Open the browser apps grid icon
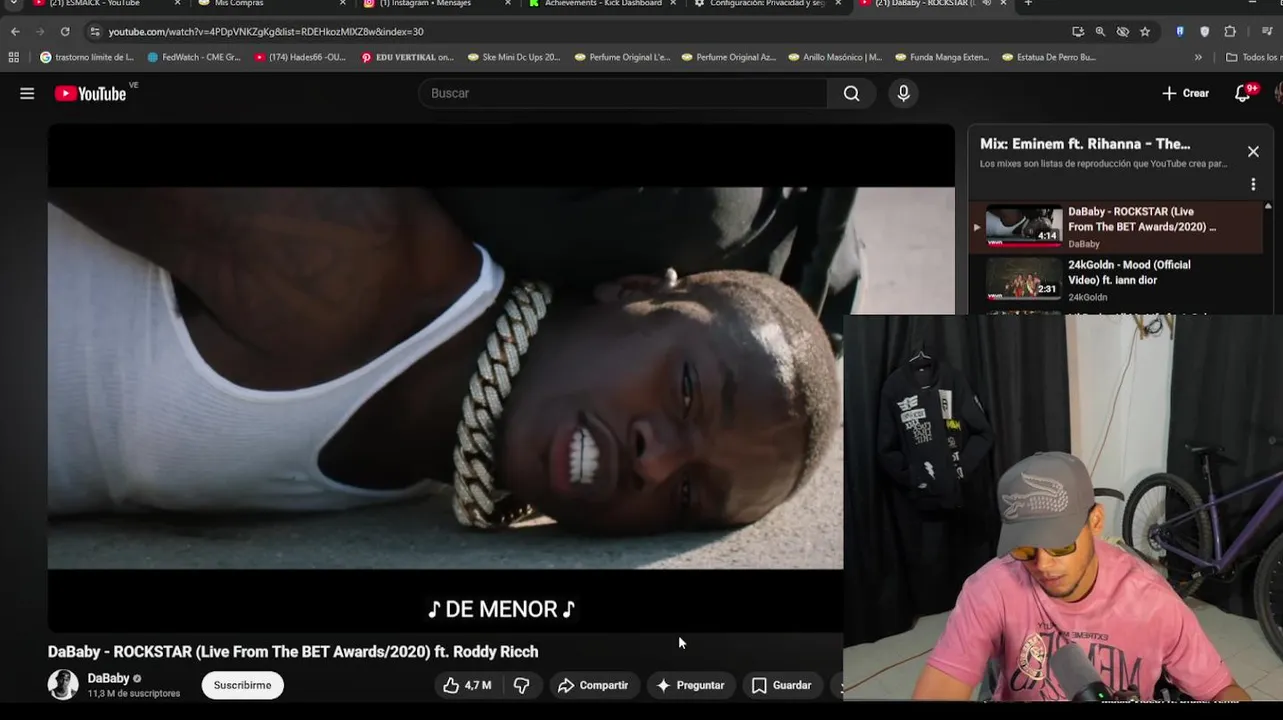 click(x=13, y=57)
